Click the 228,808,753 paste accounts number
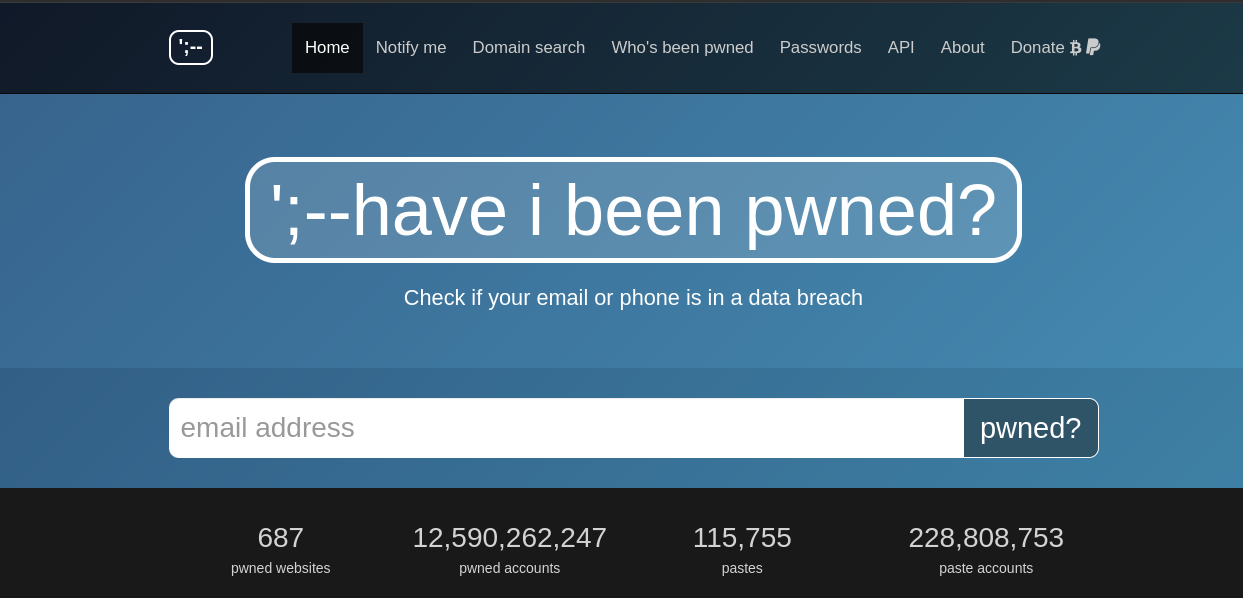Viewport: 1243px width, 598px height. coord(986,538)
